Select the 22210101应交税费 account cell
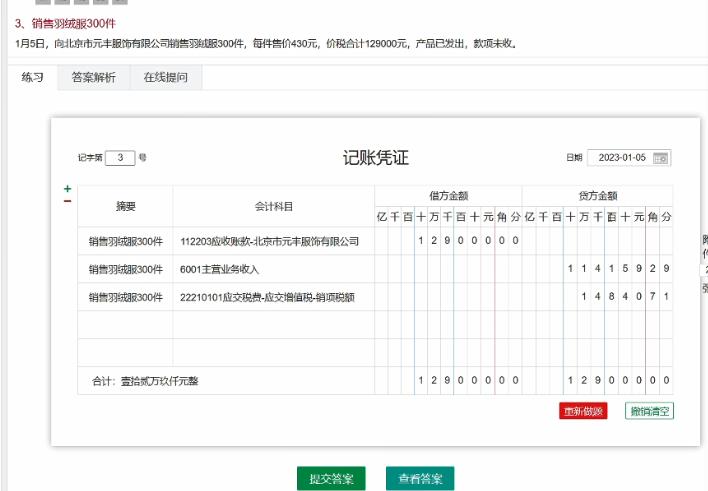Image resolution: width=708 pixels, height=491 pixels. [x=273, y=297]
